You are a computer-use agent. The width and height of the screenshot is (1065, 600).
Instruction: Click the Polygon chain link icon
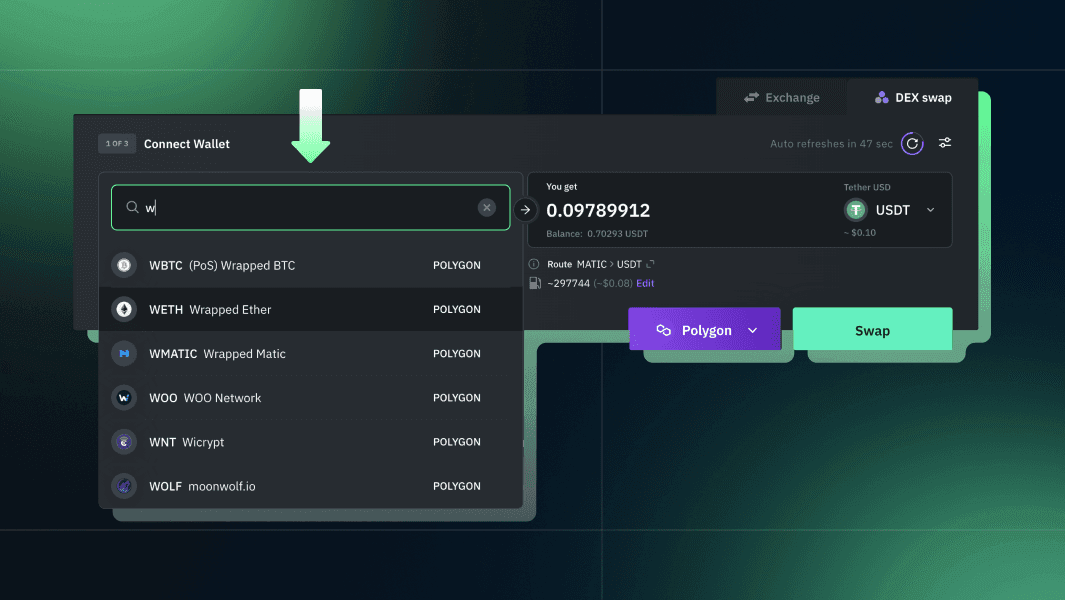(x=664, y=330)
